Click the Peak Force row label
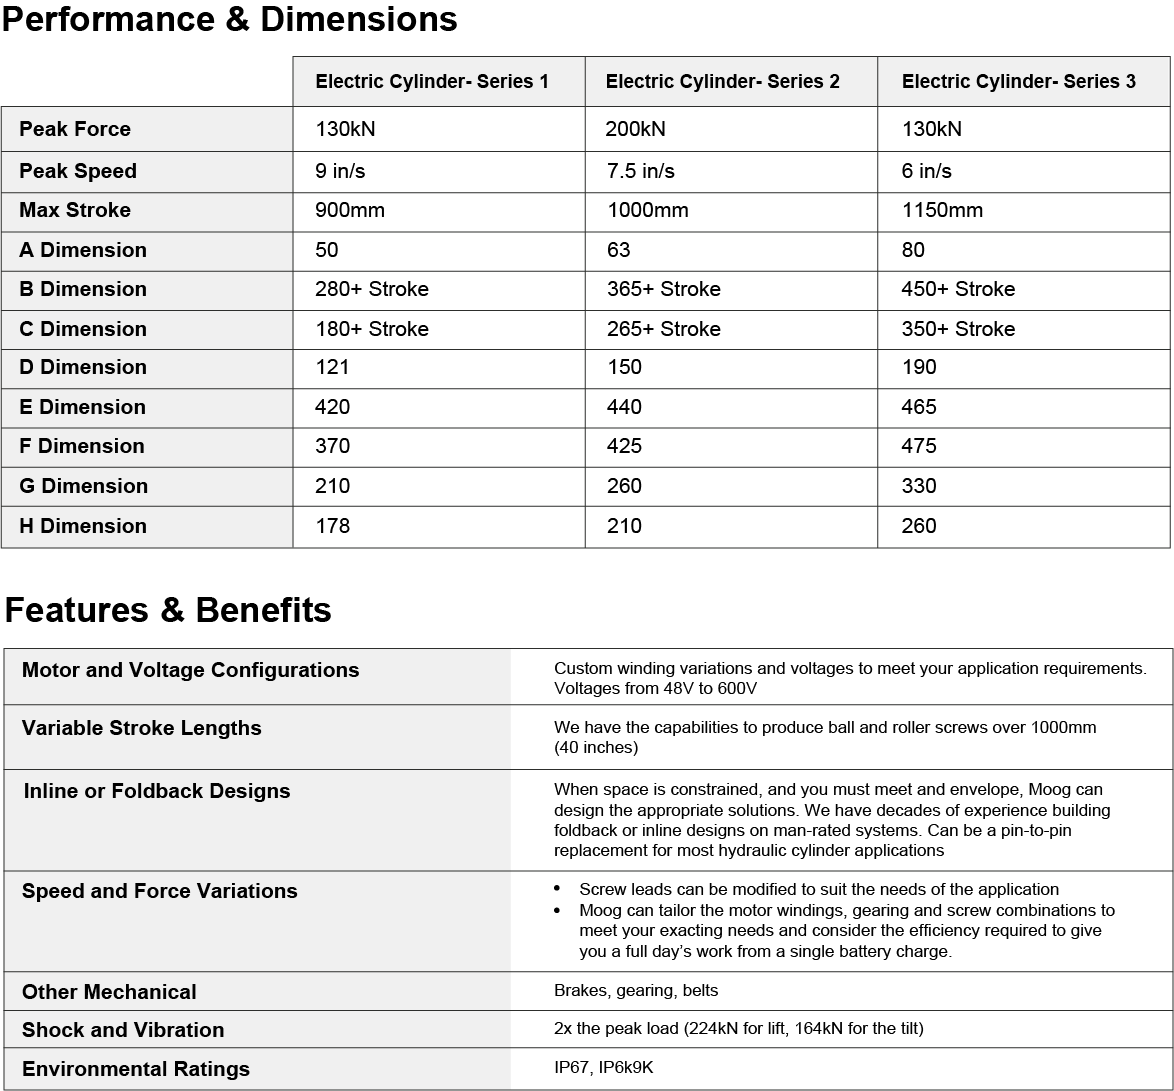The image size is (1174, 1091). click(75, 129)
